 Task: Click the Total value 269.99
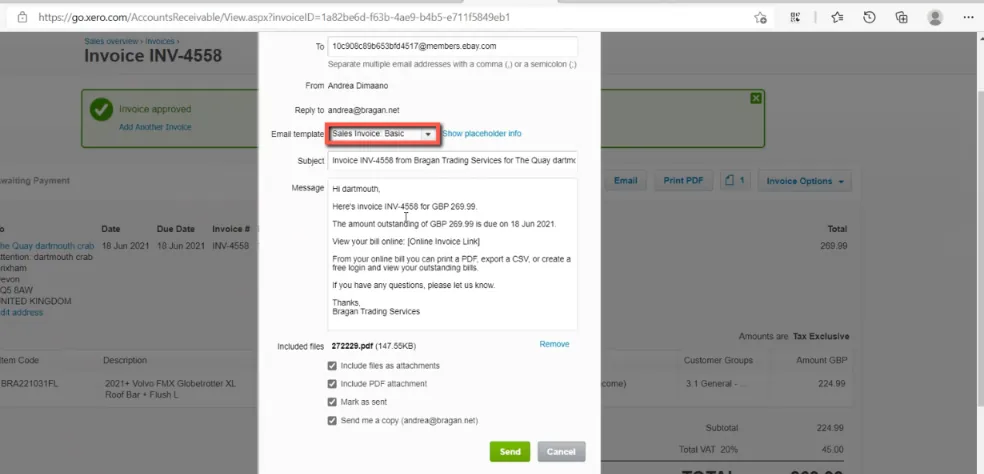pos(833,246)
